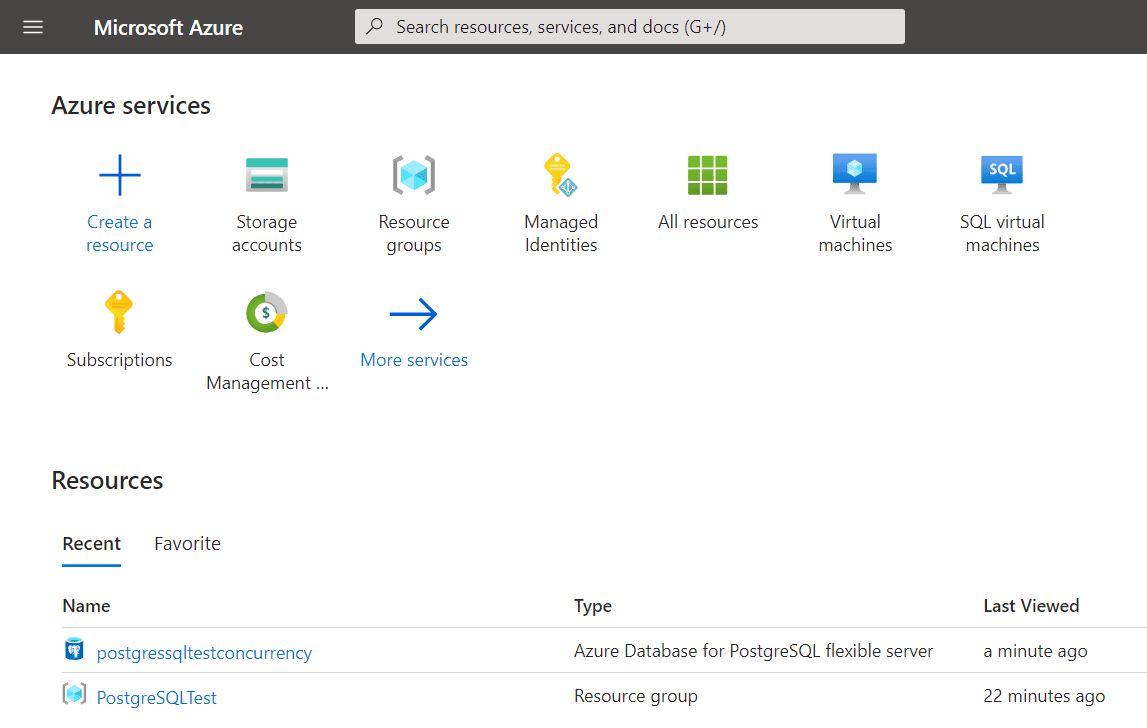This screenshot has width=1147, height=728.
Task: Open the hamburger portal menu
Action: (x=33, y=27)
